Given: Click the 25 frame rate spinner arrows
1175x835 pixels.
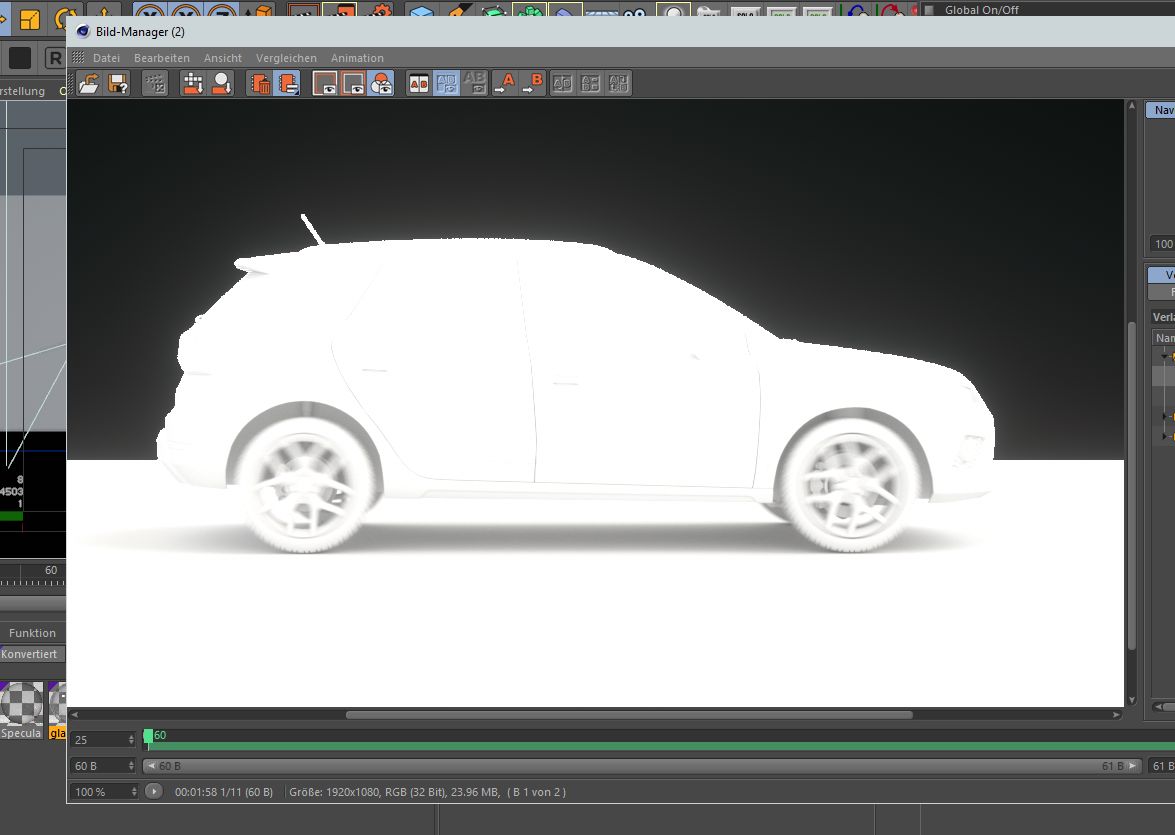Looking at the screenshot, I should pos(131,740).
